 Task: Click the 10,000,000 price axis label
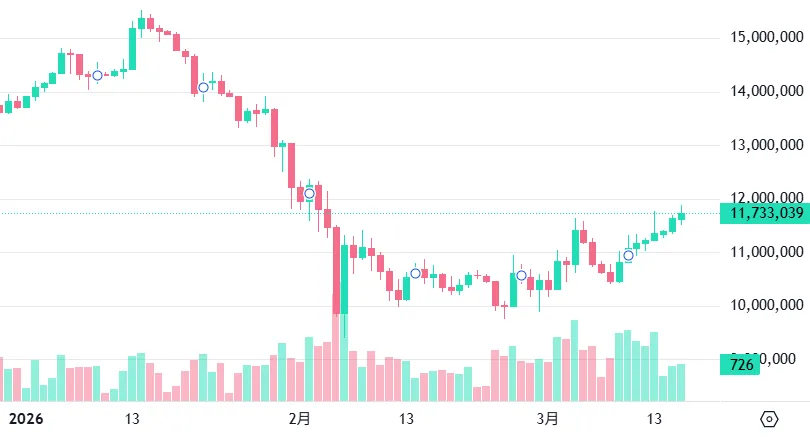765,306
